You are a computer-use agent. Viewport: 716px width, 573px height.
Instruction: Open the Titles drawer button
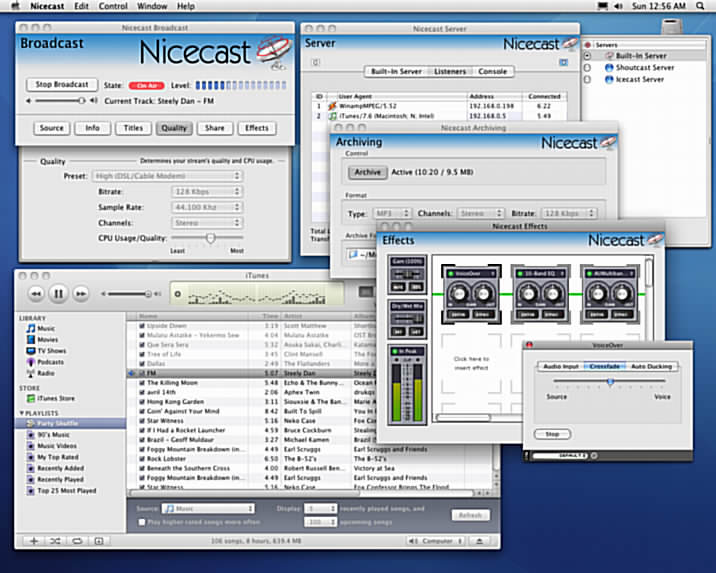click(133, 128)
